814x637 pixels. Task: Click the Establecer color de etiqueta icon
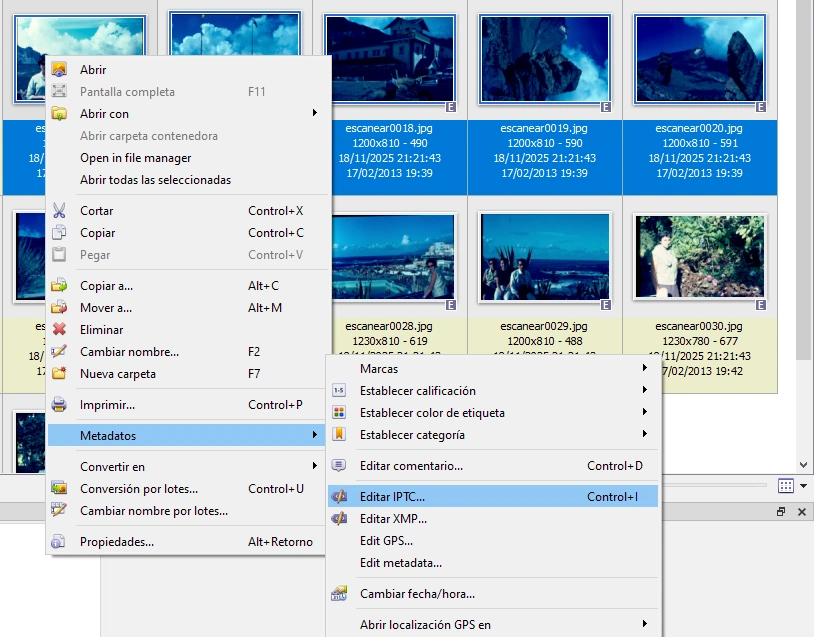(x=339, y=413)
